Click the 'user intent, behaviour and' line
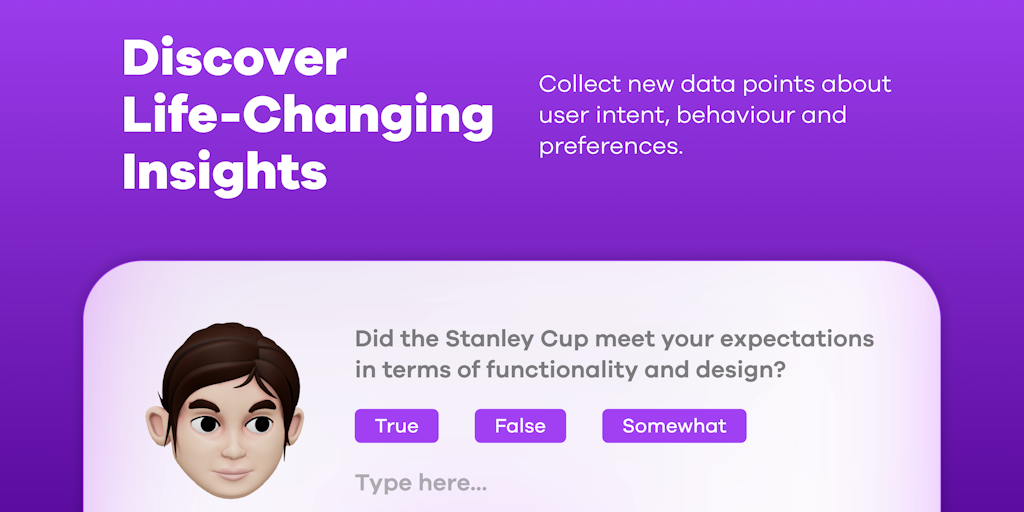The width and height of the screenshot is (1024, 512). (692, 115)
